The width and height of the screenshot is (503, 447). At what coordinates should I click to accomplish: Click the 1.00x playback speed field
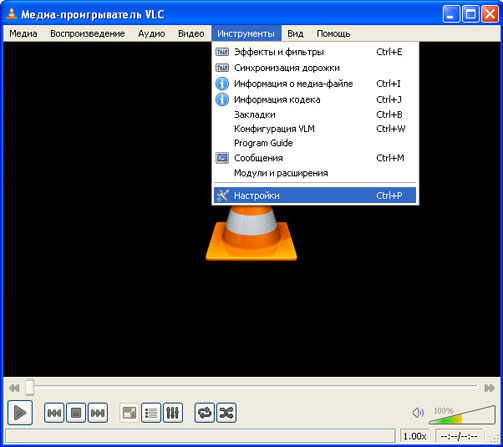415,436
